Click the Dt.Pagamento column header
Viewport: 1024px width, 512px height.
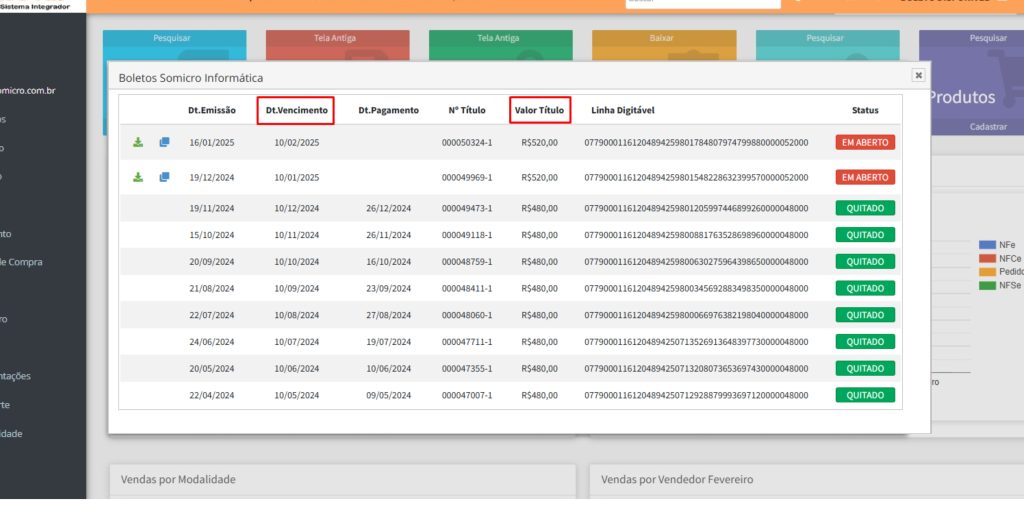(x=389, y=110)
